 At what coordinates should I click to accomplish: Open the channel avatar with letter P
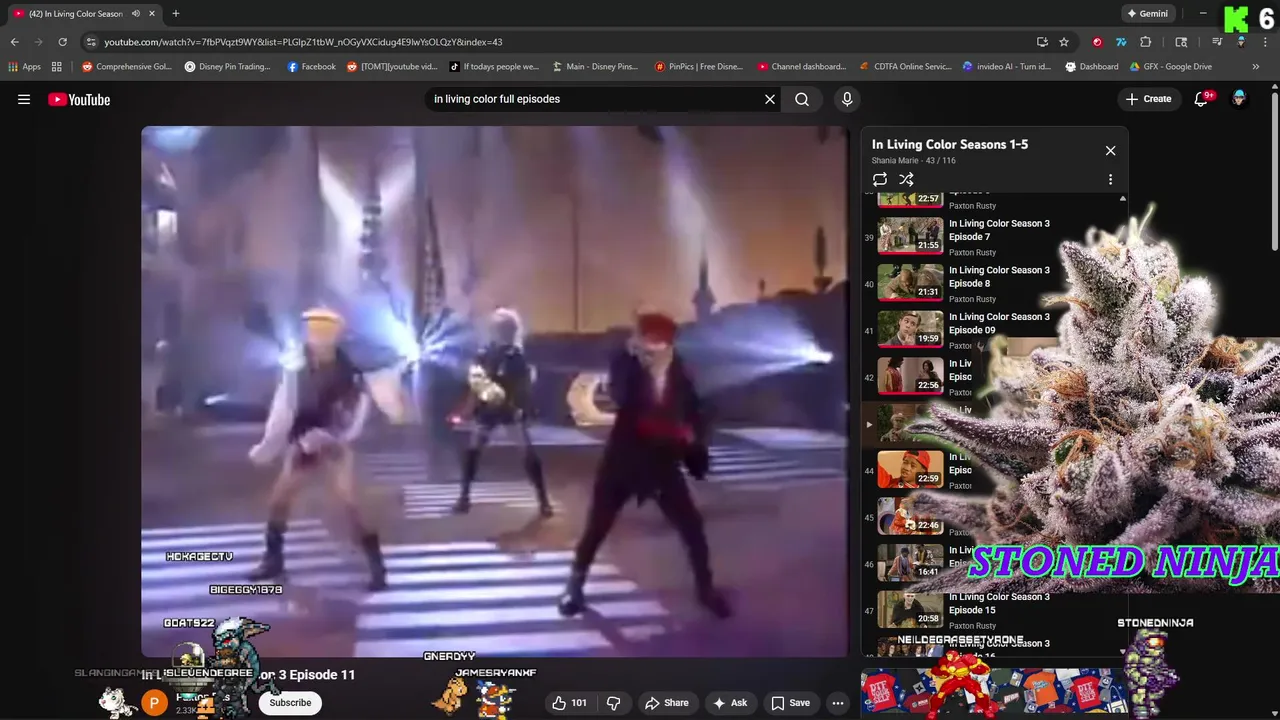154,703
